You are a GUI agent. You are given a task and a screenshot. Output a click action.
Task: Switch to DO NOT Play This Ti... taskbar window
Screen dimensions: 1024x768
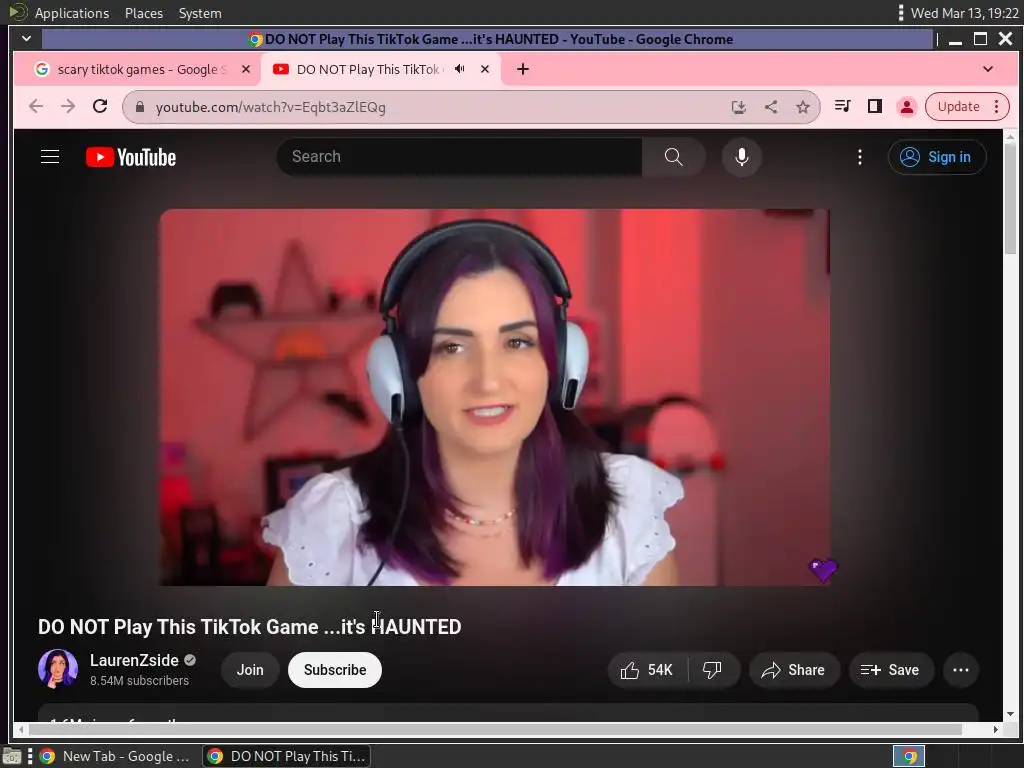(x=287, y=756)
